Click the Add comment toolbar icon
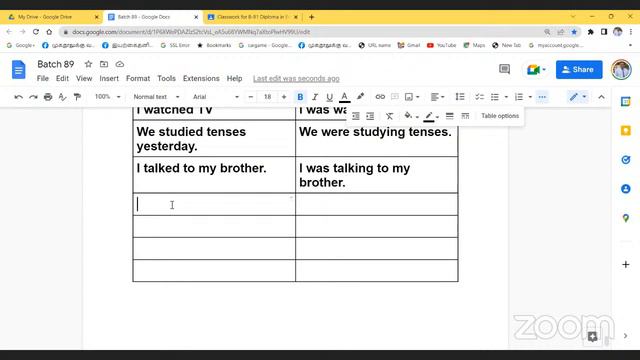The height and width of the screenshot is (360, 640). tap(394, 97)
